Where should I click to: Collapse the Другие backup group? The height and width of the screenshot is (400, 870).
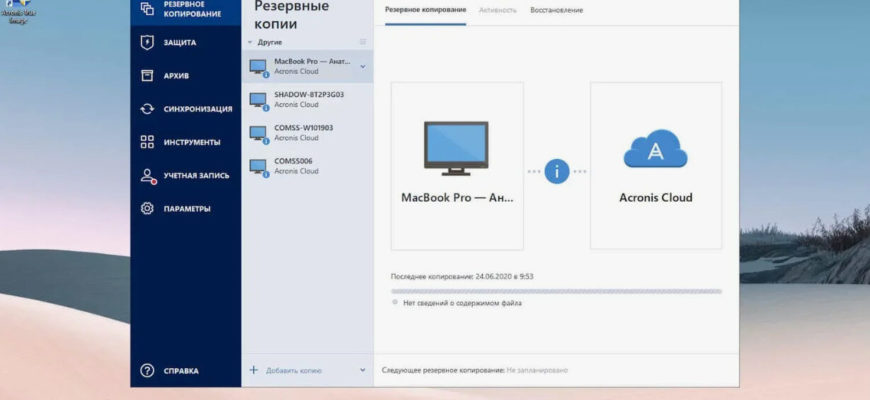[x=250, y=43]
